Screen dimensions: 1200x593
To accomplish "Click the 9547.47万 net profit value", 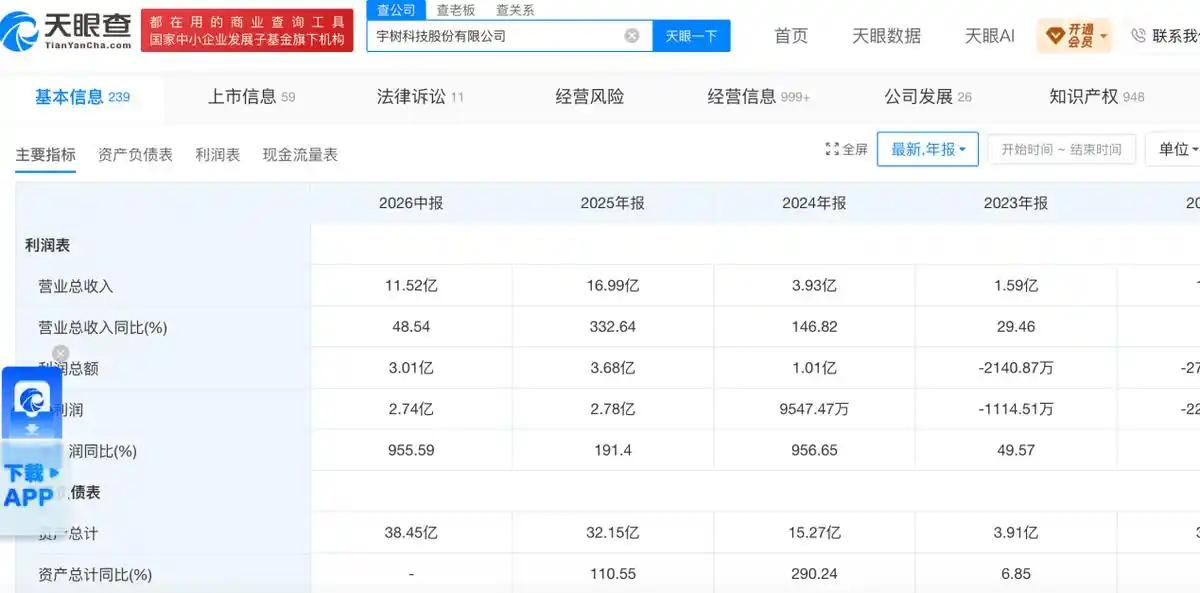I will [x=814, y=409].
